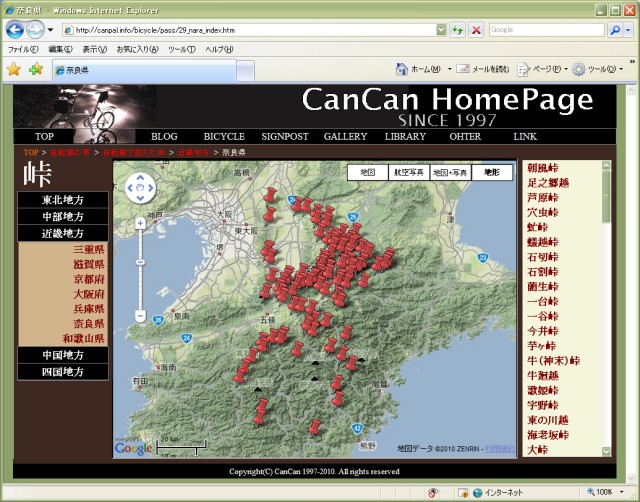Click the popup blocker status bar icon
Screen dimensions: 640x502
(x=432, y=493)
